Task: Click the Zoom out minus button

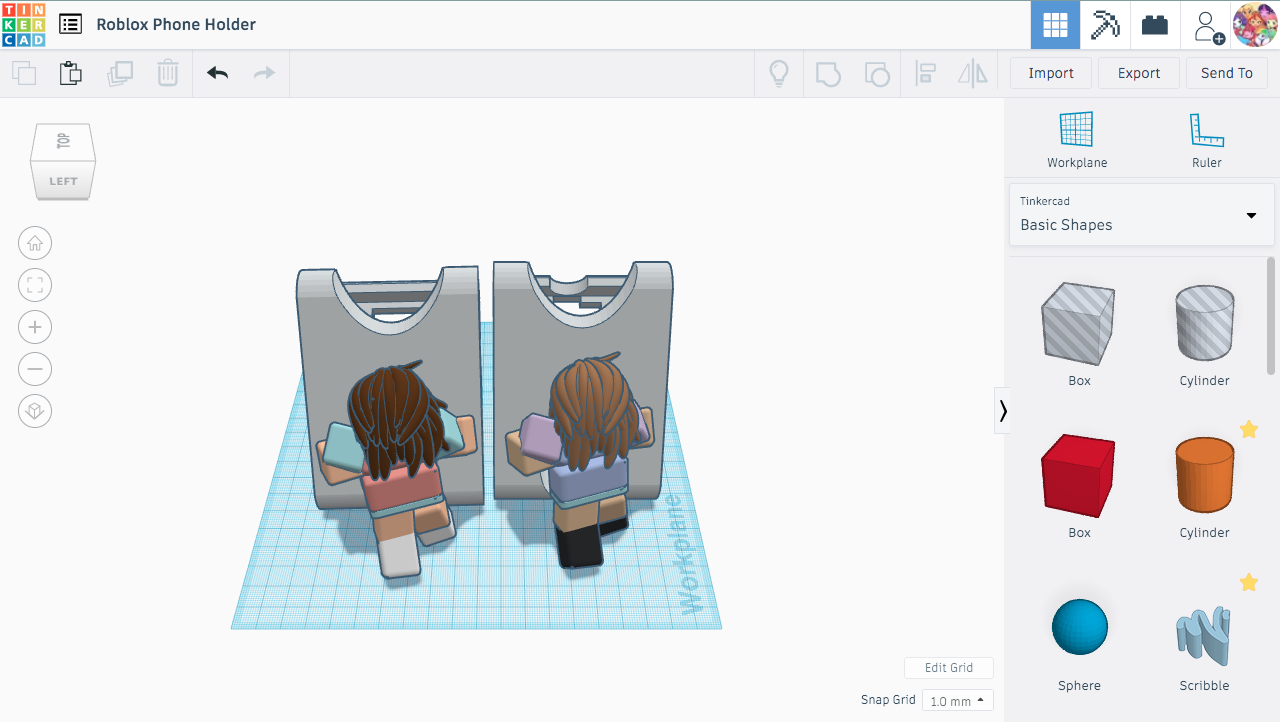Action: pyautogui.click(x=35, y=369)
